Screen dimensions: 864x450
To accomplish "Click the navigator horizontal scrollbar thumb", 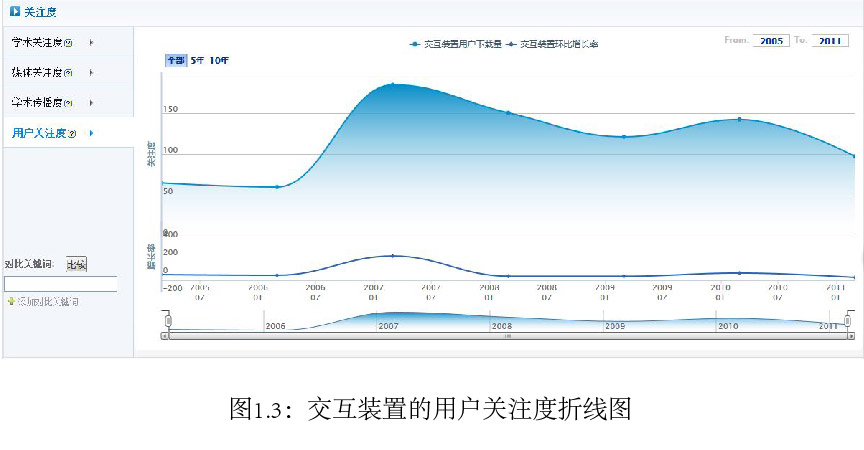I will click(508, 336).
